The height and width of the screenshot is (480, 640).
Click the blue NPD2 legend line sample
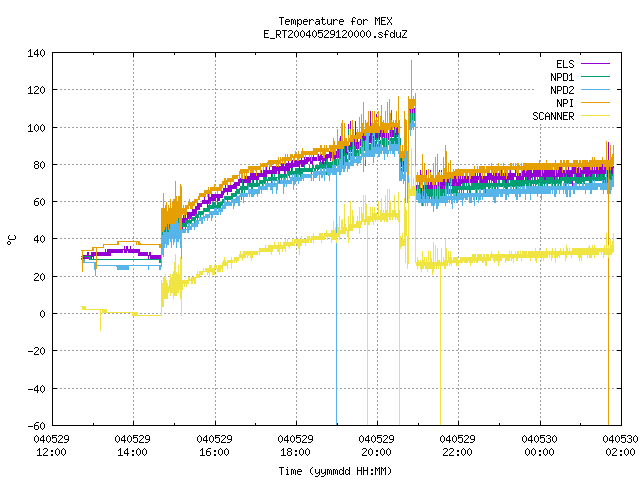pos(595,89)
